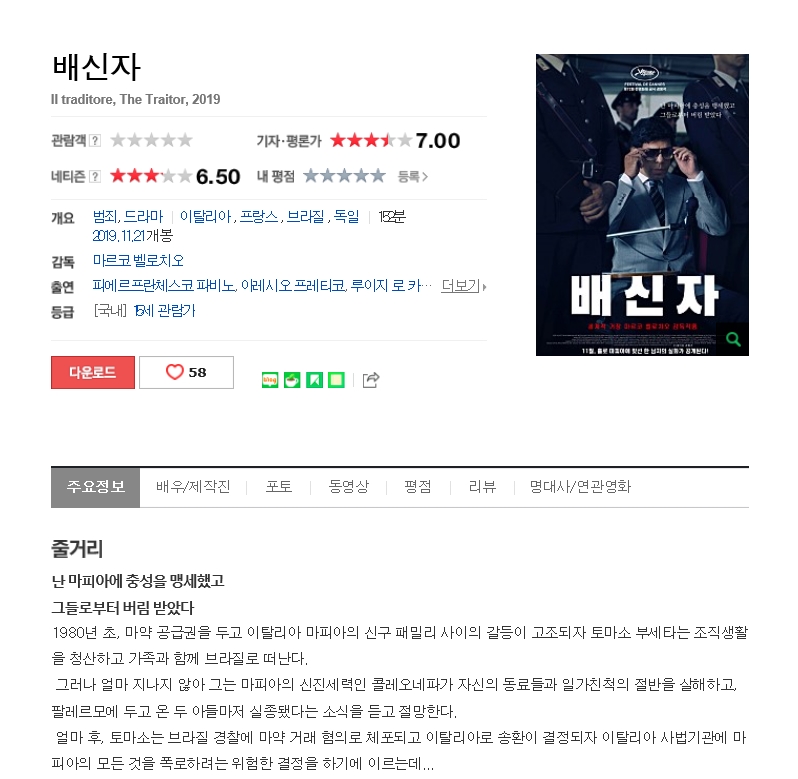The width and height of the screenshot is (798, 779).
Task: Click the green bookmark share icon
Action: pyautogui.click(x=315, y=380)
